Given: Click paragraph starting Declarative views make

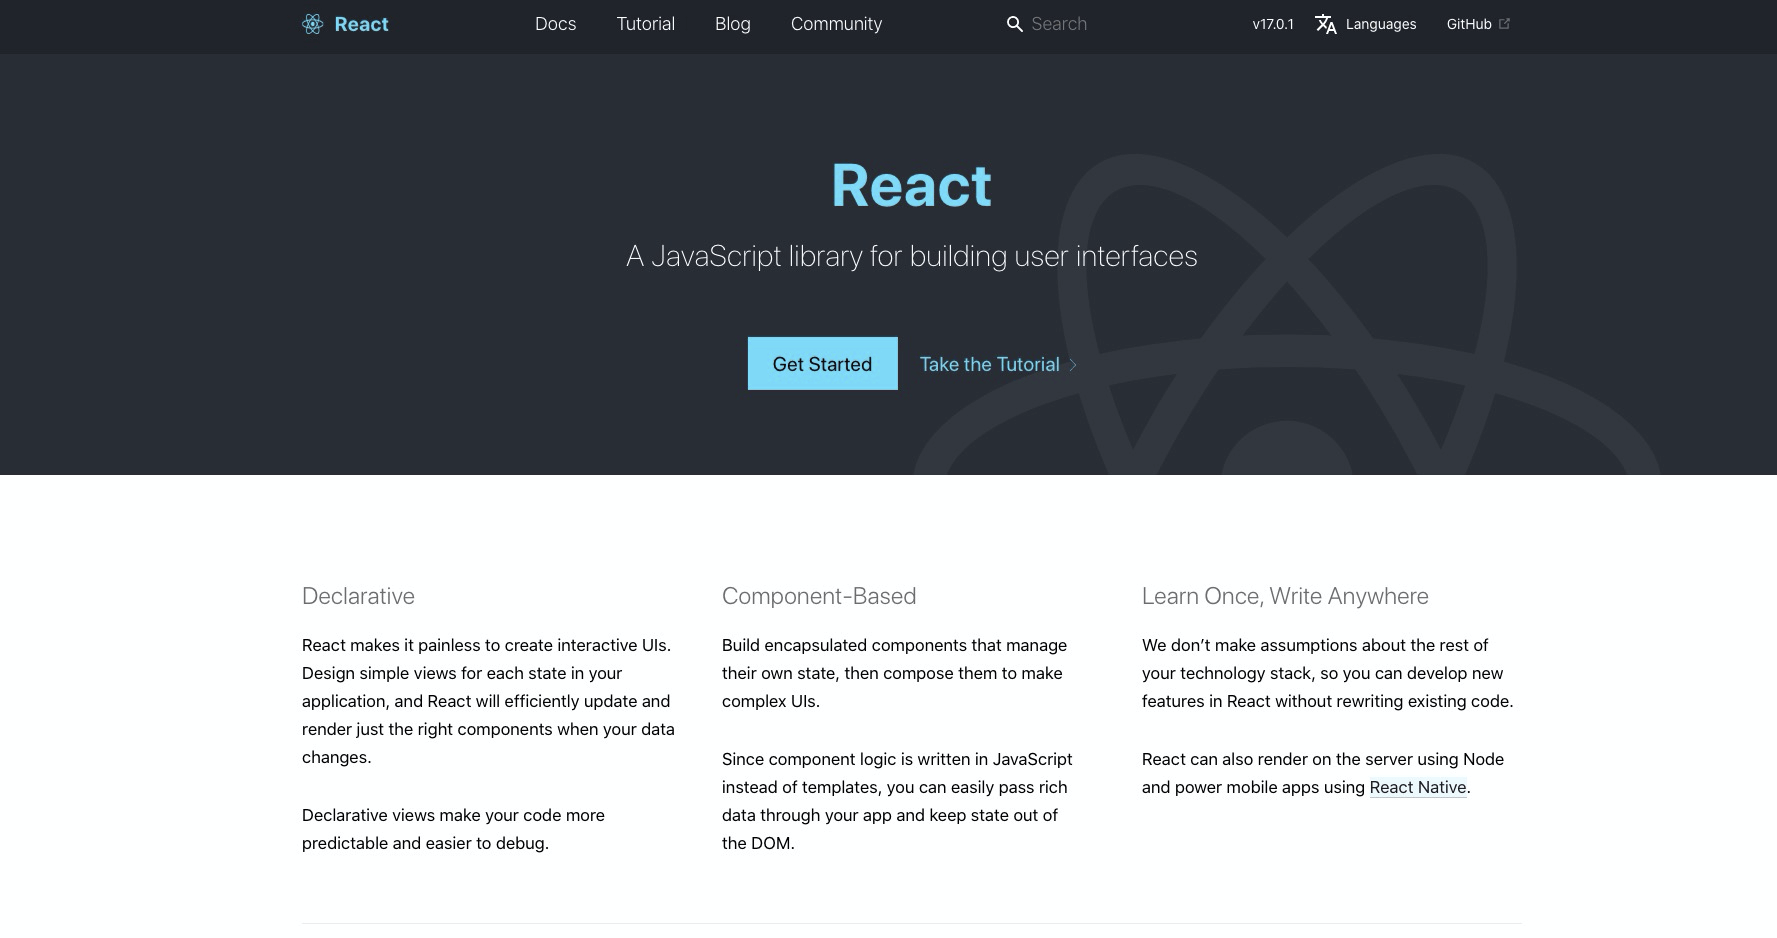Looking at the screenshot, I should pos(454,829).
